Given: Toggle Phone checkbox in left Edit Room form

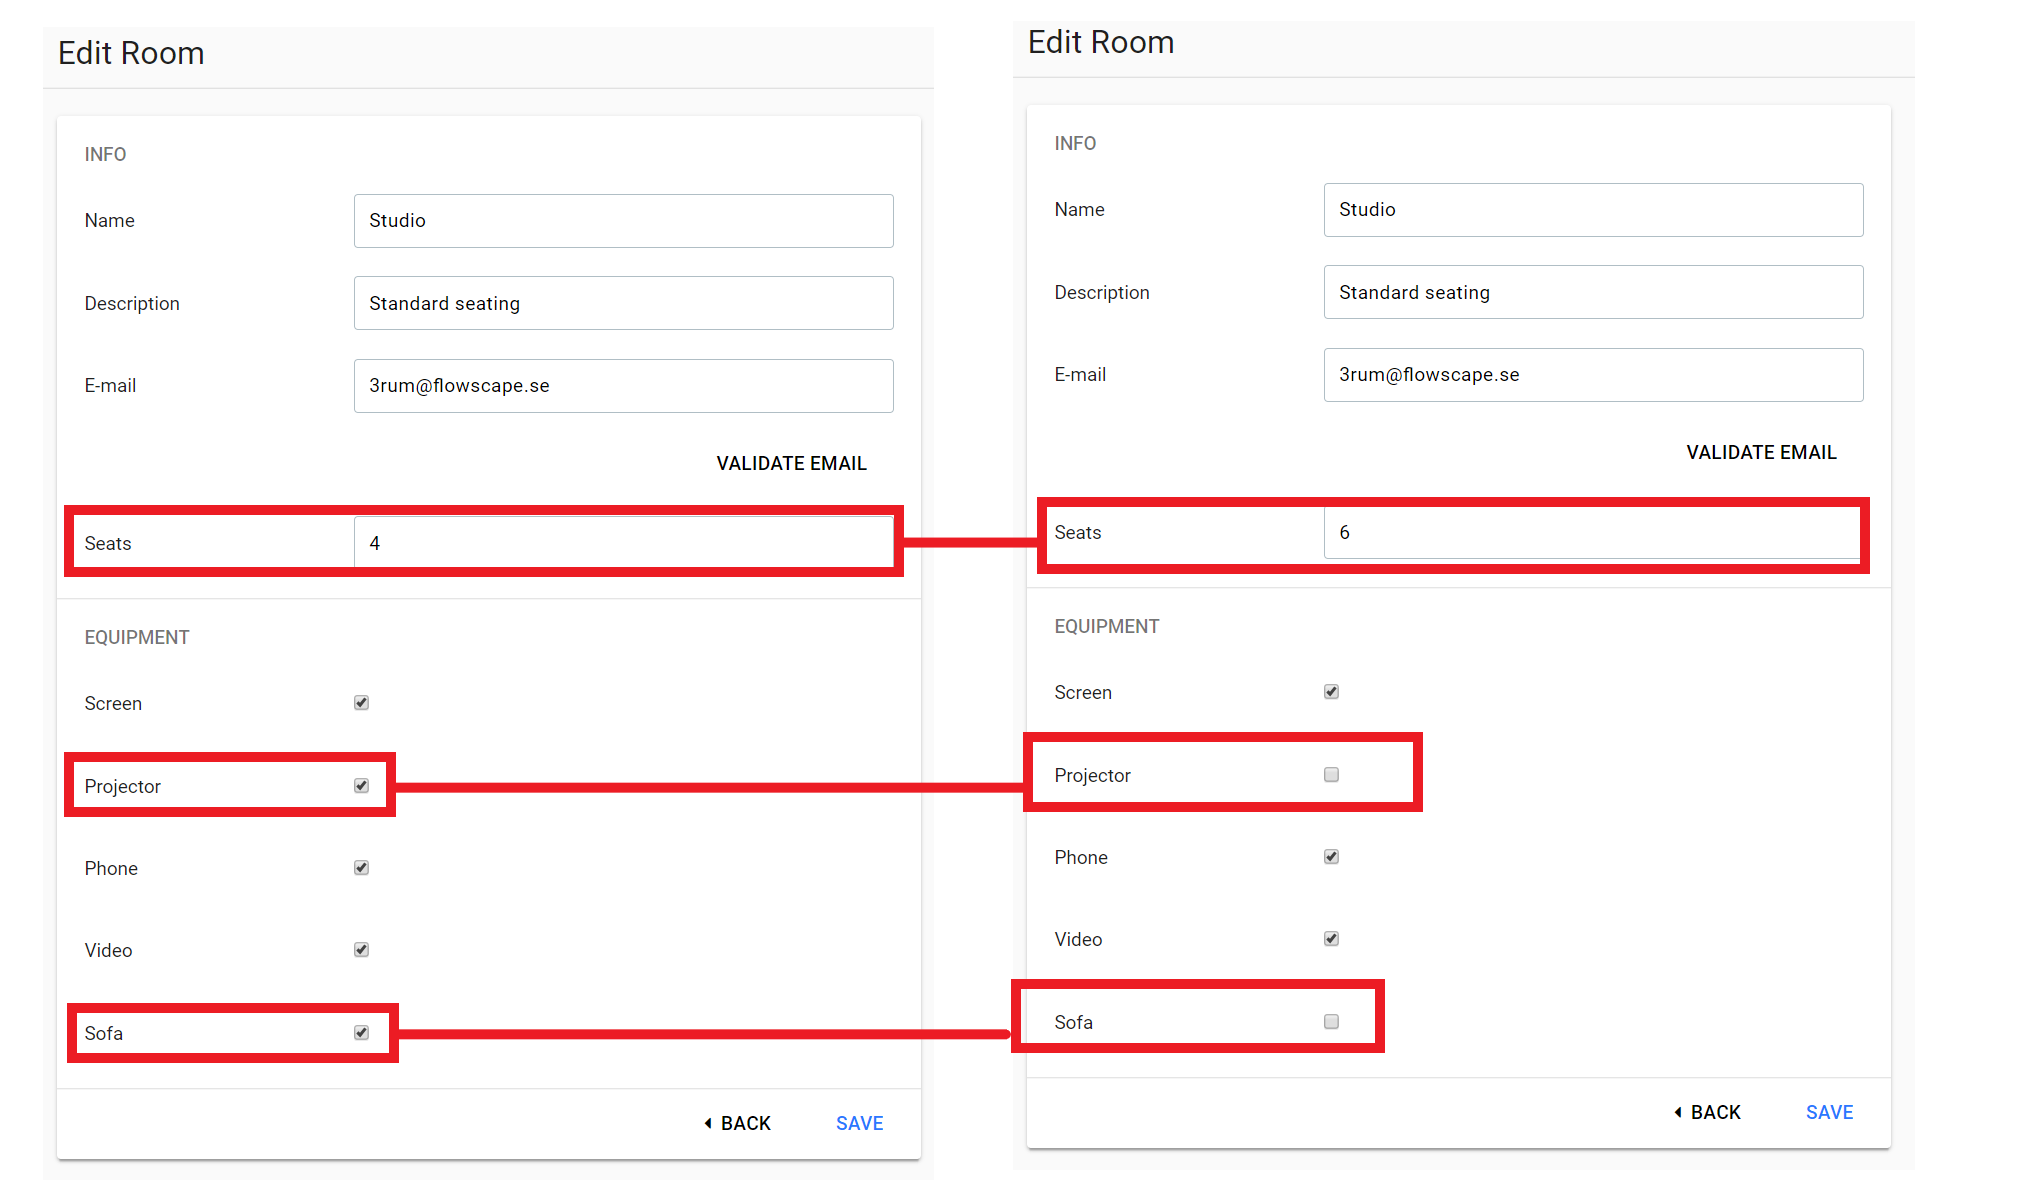Looking at the screenshot, I should (361, 868).
